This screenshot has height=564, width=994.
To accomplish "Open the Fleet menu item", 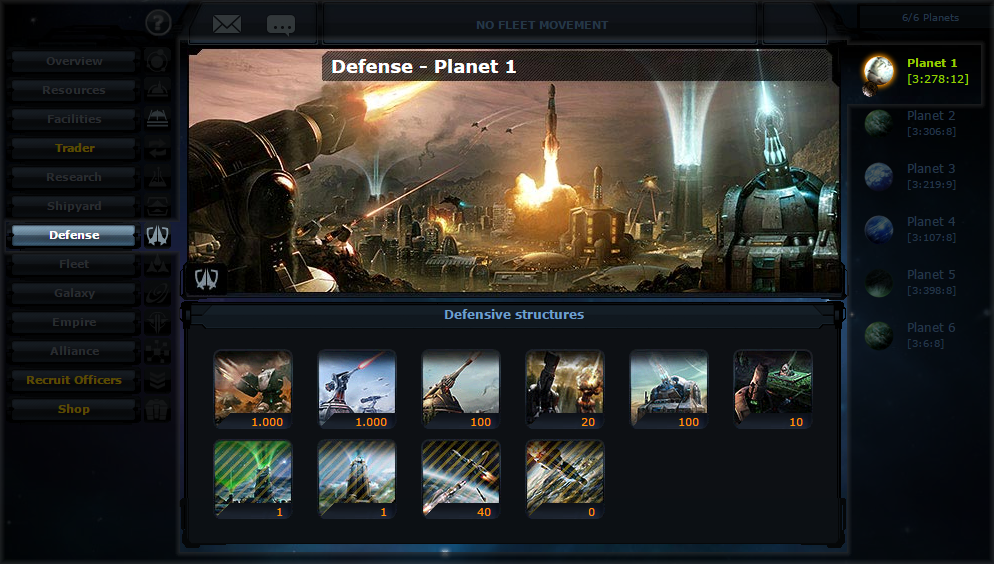I will pyautogui.click(x=74, y=264).
